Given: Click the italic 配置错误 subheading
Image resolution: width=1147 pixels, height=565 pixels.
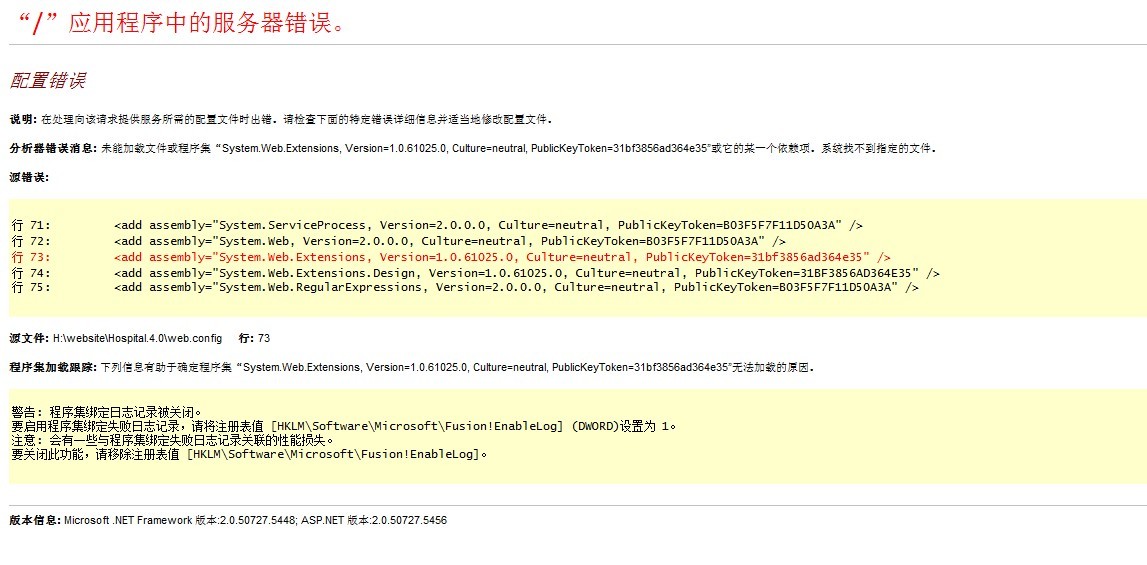Looking at the screenshot, I should pos(47,81).
